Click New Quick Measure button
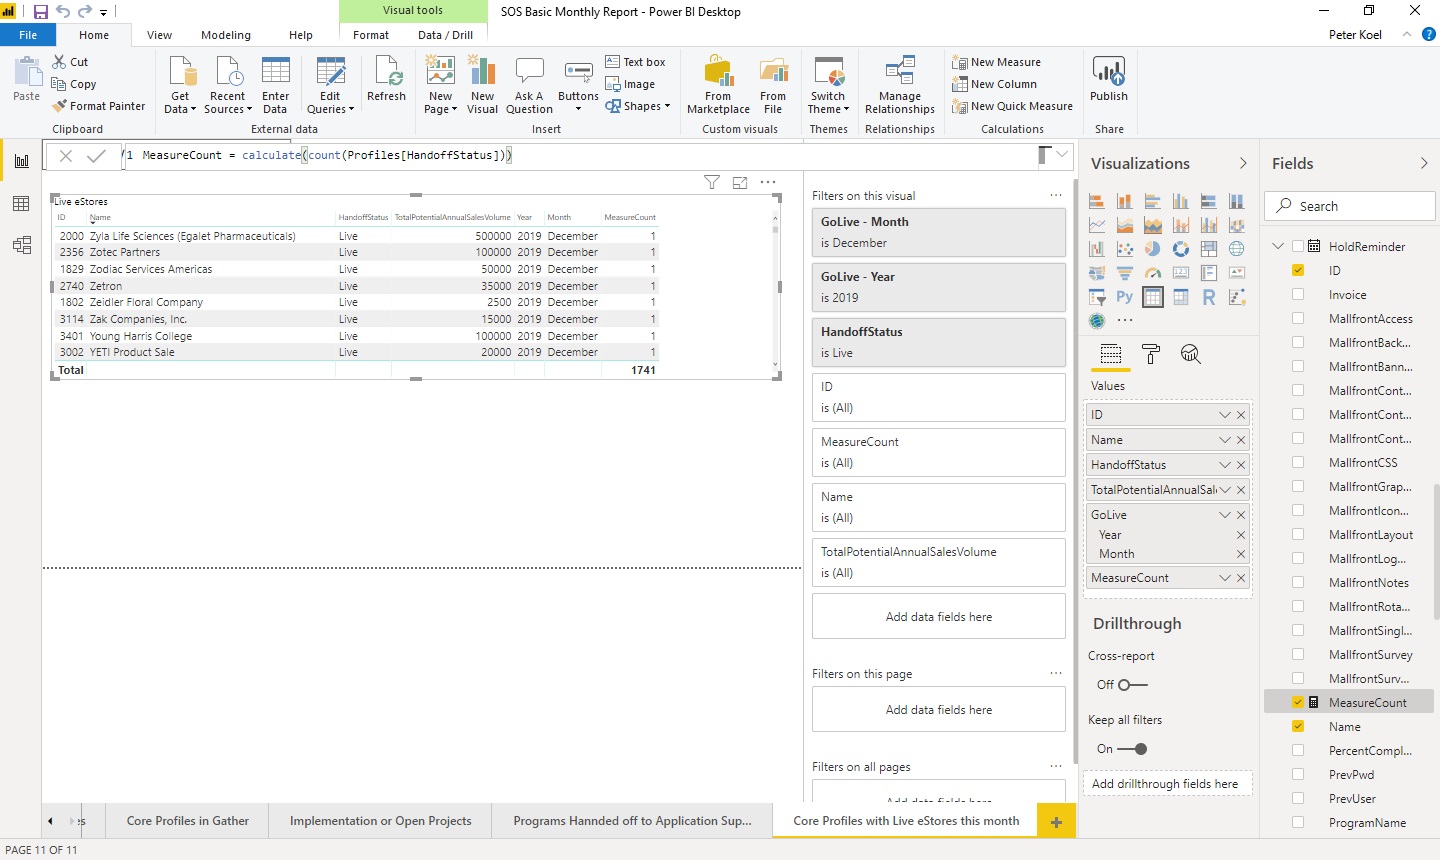This screenshot has width=1440, height=860. pos(1012,106)
